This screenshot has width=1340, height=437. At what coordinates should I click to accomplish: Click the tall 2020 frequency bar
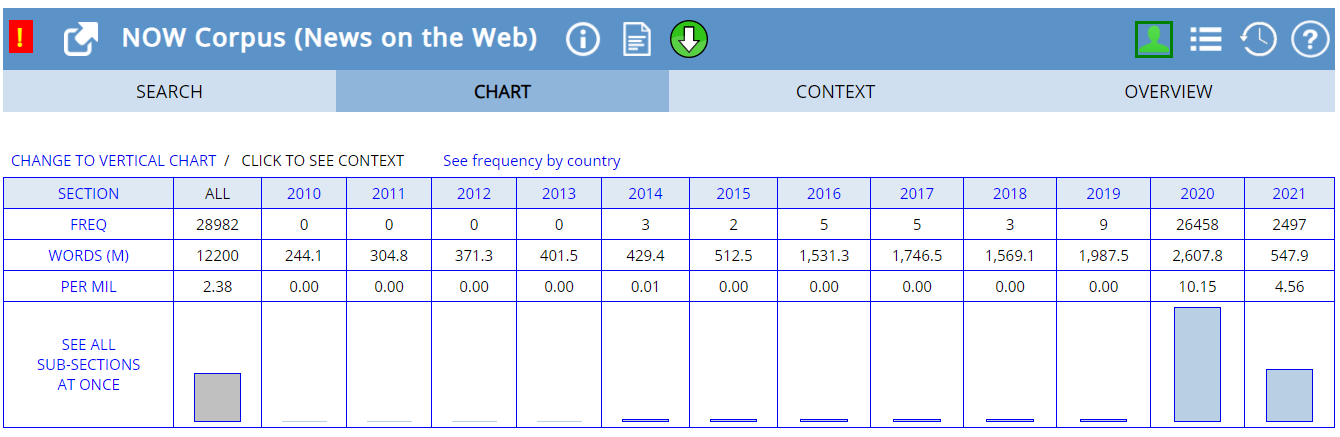(1197, 364)
